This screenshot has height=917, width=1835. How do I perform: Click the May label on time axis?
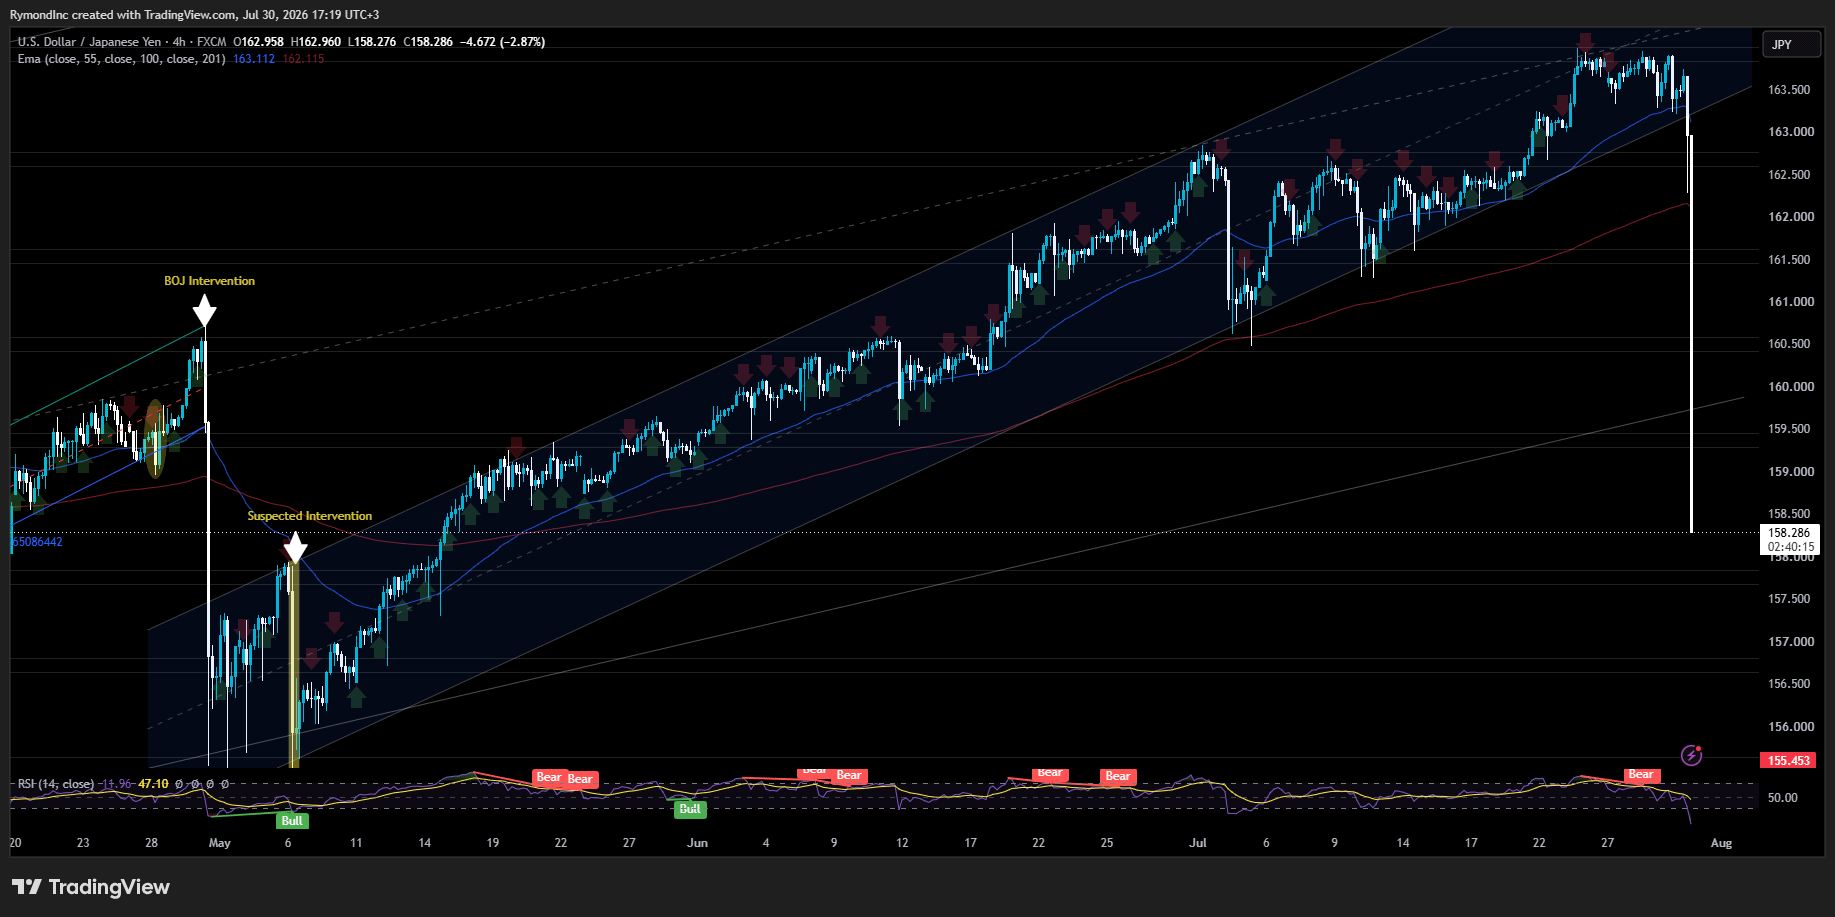point(220,843)
